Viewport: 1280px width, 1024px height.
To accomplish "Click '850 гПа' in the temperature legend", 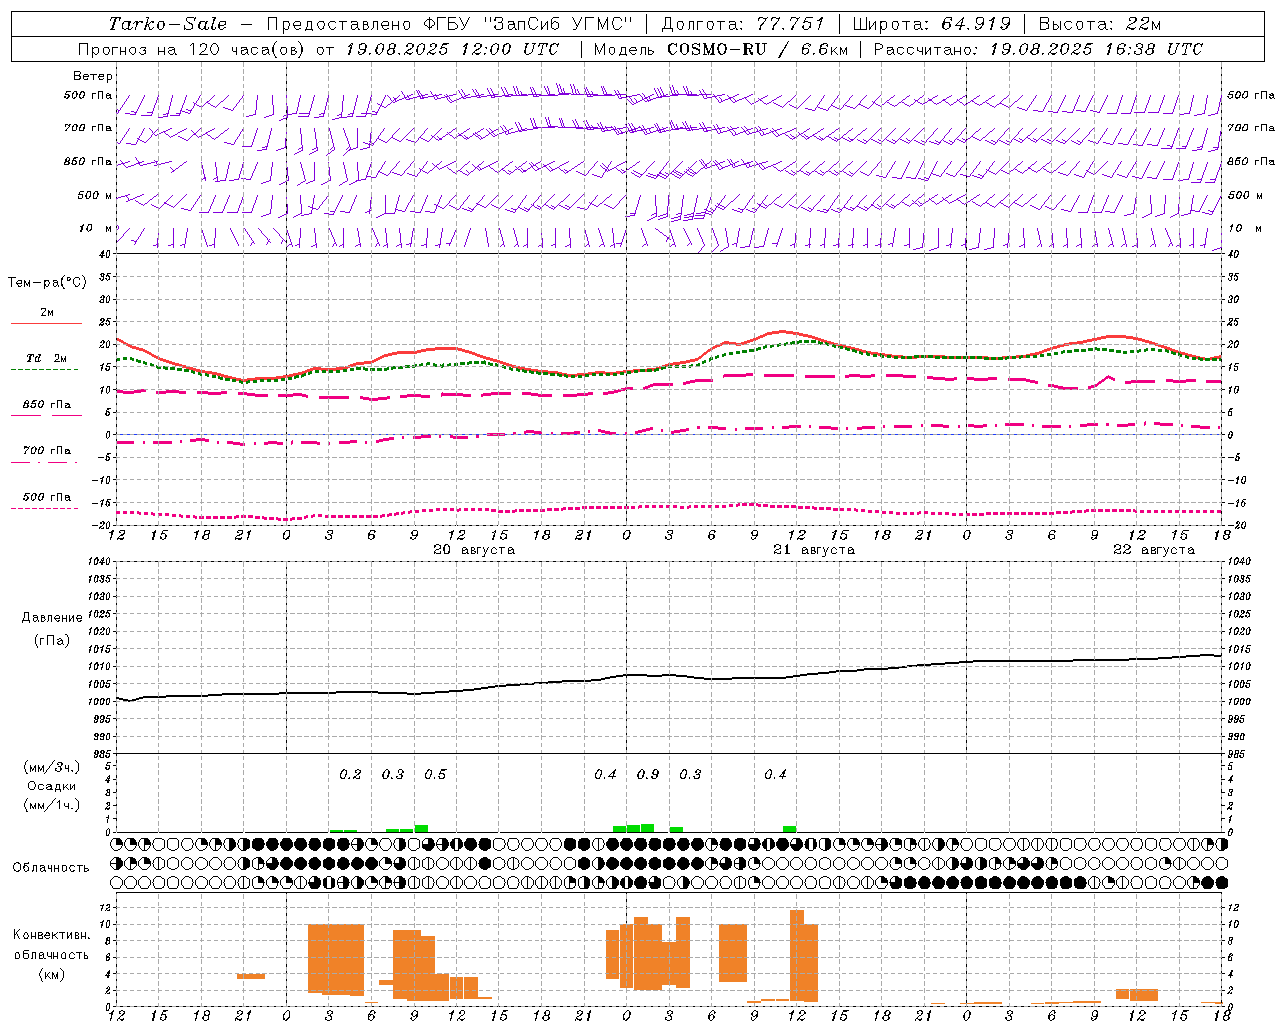I will pos(47,405).
